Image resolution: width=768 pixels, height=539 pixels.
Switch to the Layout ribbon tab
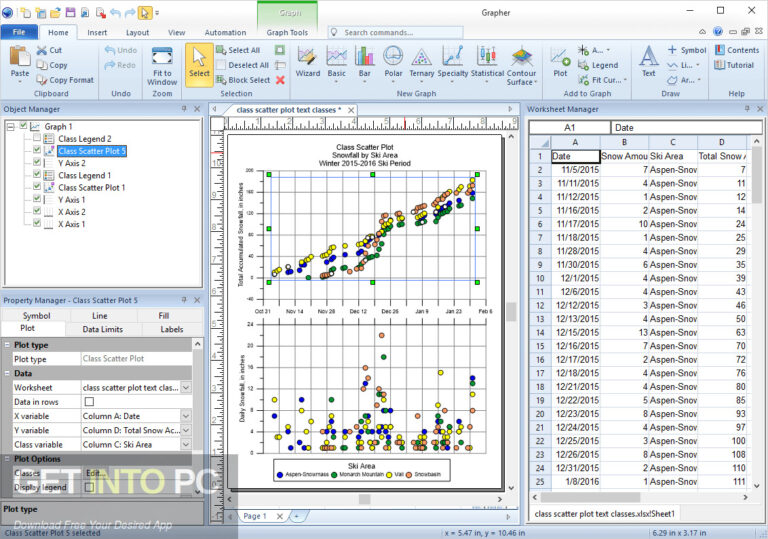pos(137,32)
